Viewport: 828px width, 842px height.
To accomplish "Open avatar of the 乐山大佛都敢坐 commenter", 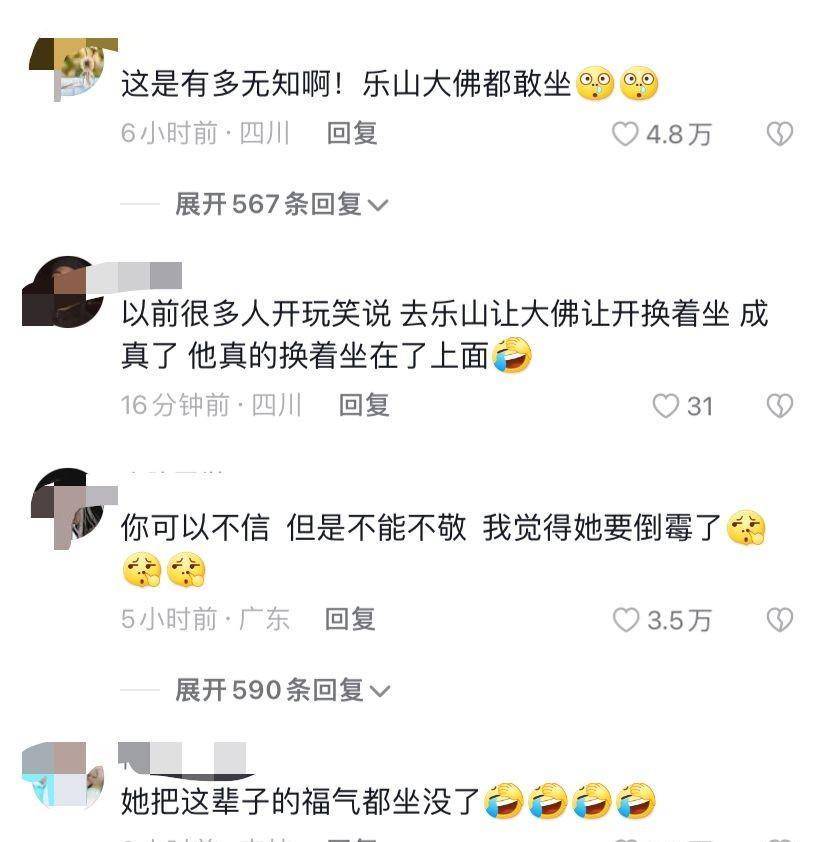I will click(73, 69).
